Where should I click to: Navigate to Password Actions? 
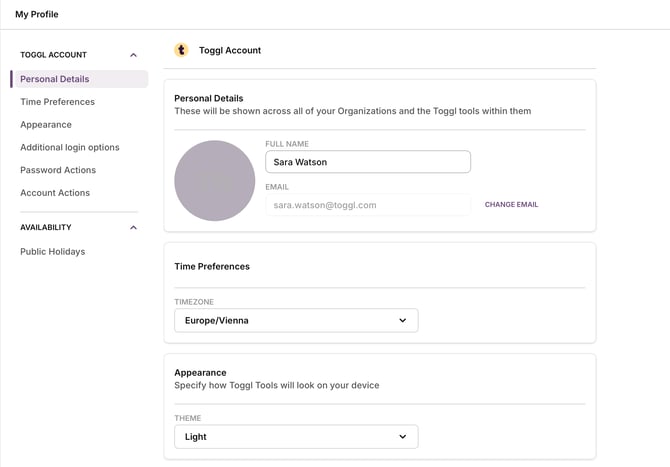(59, 170)
